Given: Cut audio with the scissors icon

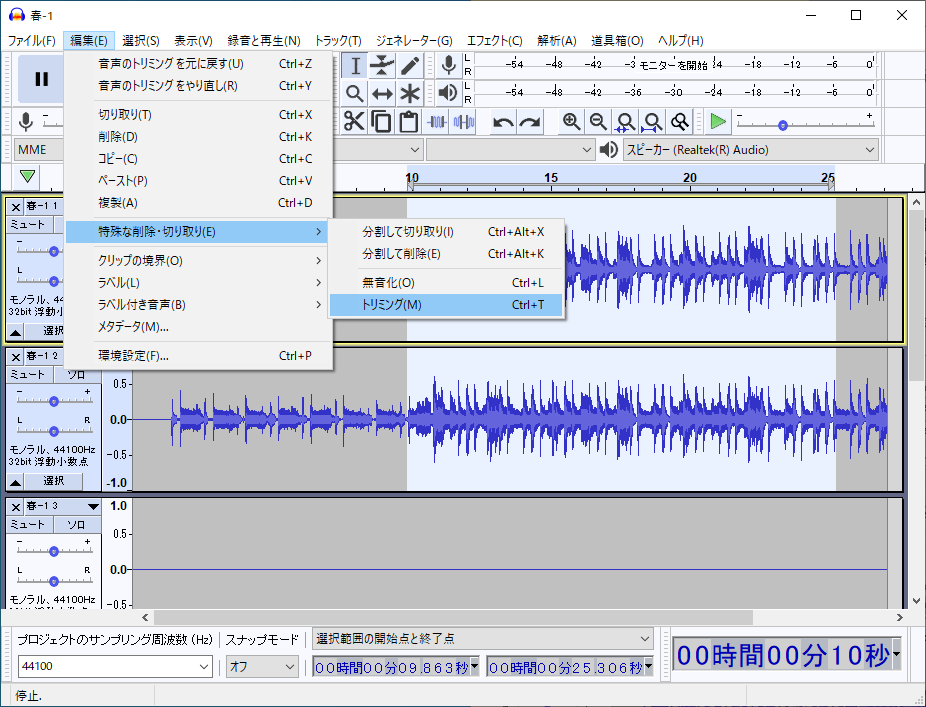Looking at the screenshot, I should pos(352,120).
